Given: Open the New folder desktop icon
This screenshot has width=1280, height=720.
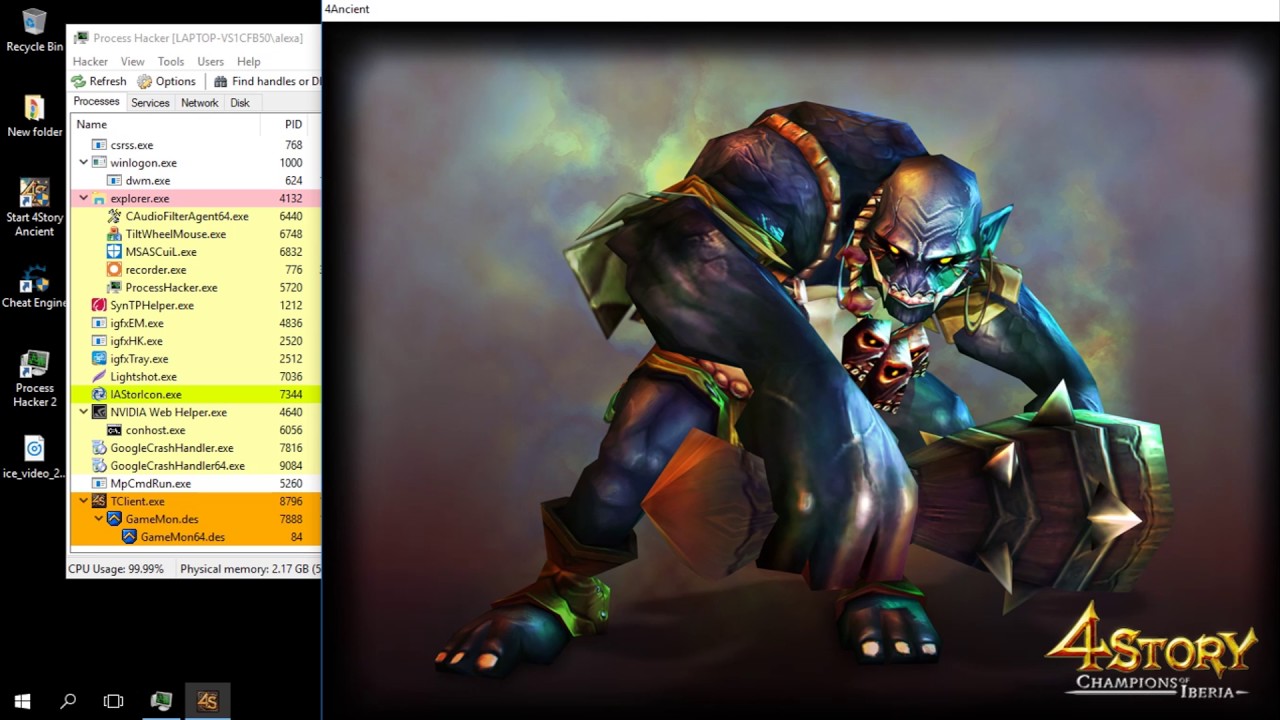Looking at the screenshot, I should tap(34, 116).
